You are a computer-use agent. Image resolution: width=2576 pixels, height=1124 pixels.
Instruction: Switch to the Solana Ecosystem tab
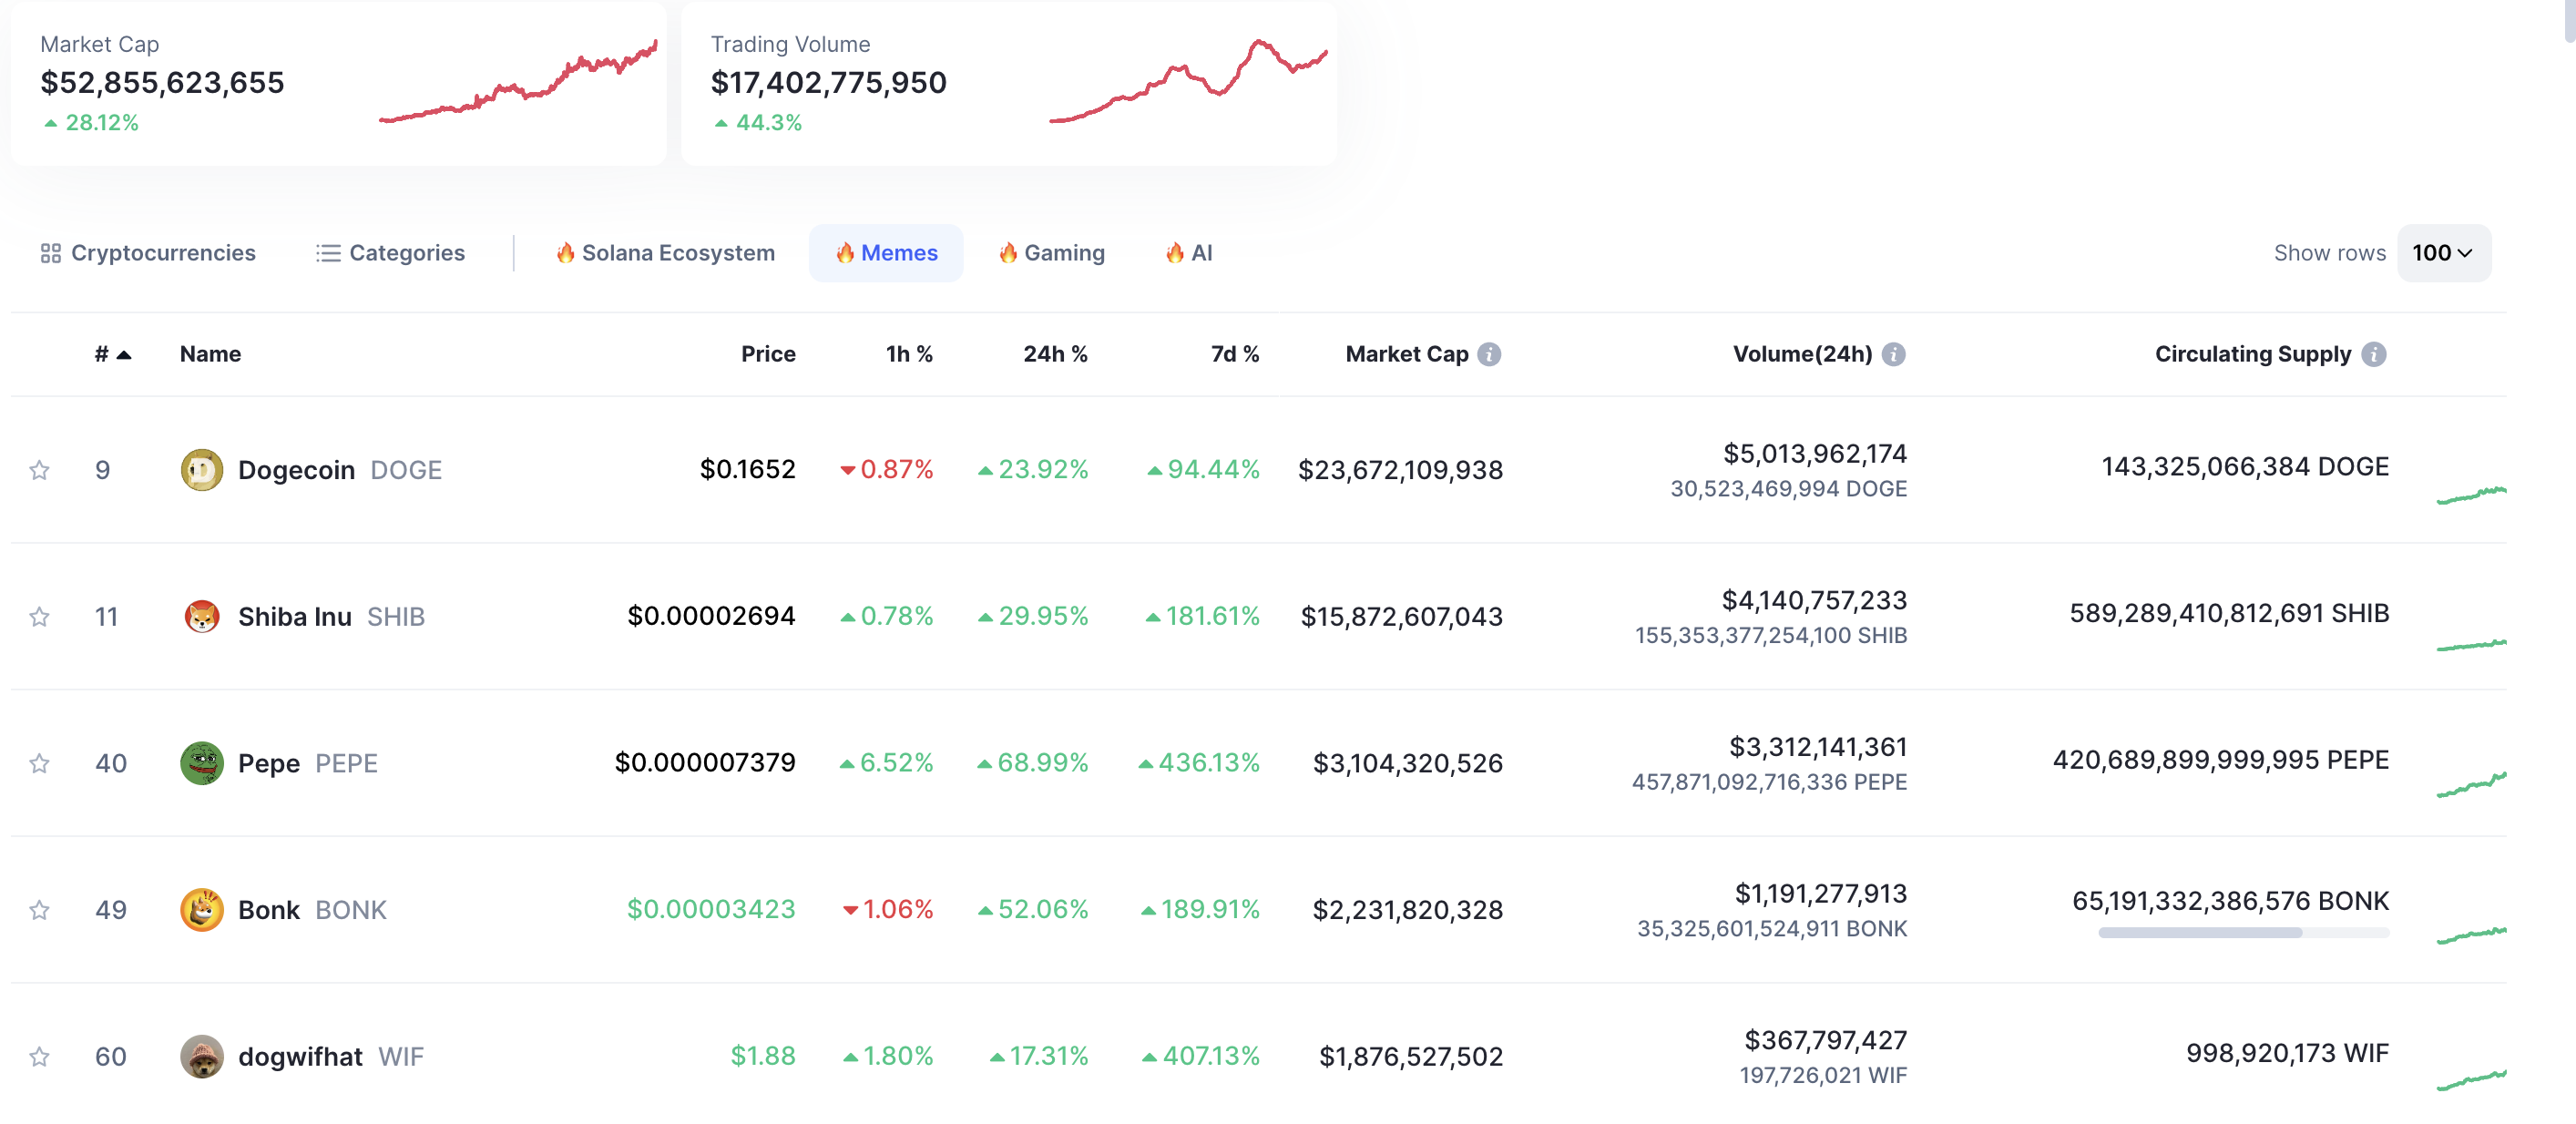click(665, 253)
